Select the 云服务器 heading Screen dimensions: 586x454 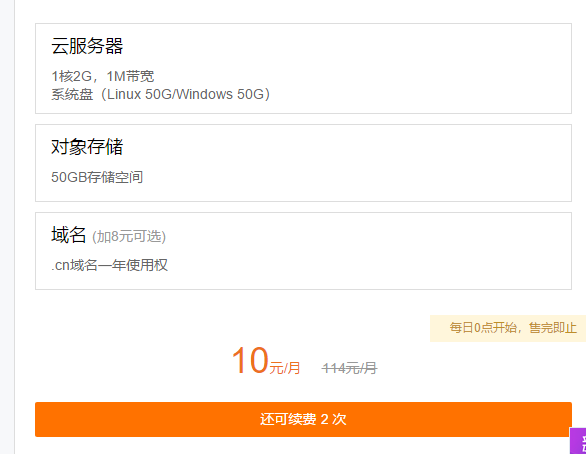coord(87,46)
